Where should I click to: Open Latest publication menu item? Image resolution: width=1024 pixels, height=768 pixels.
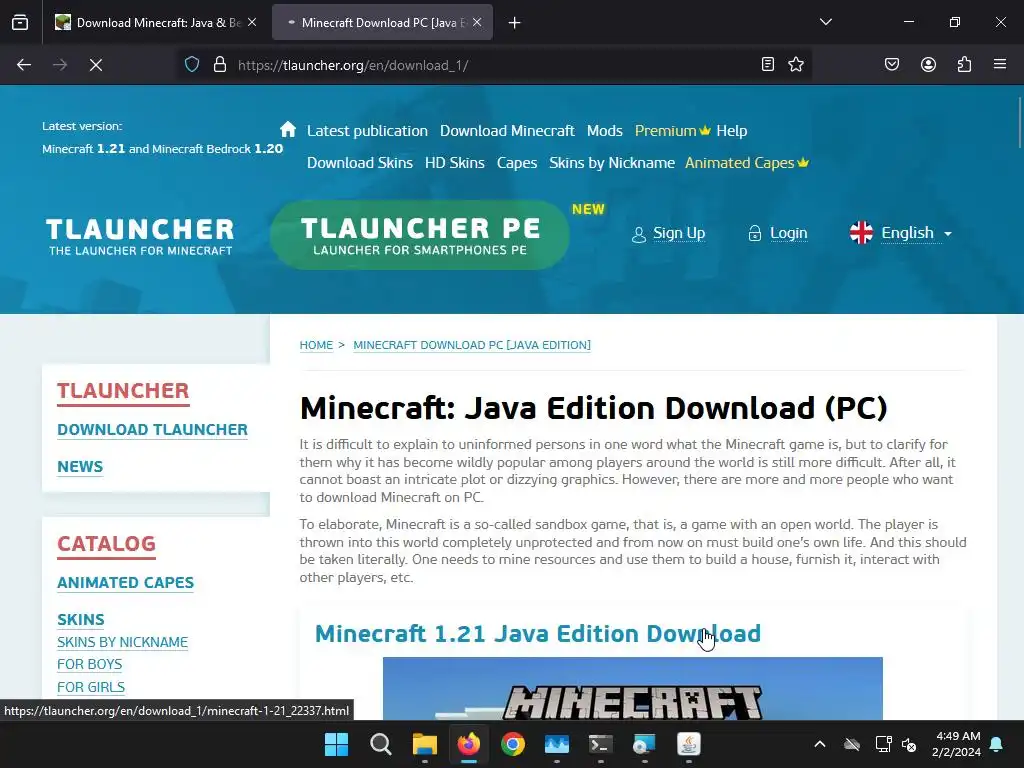click(367, 131)
